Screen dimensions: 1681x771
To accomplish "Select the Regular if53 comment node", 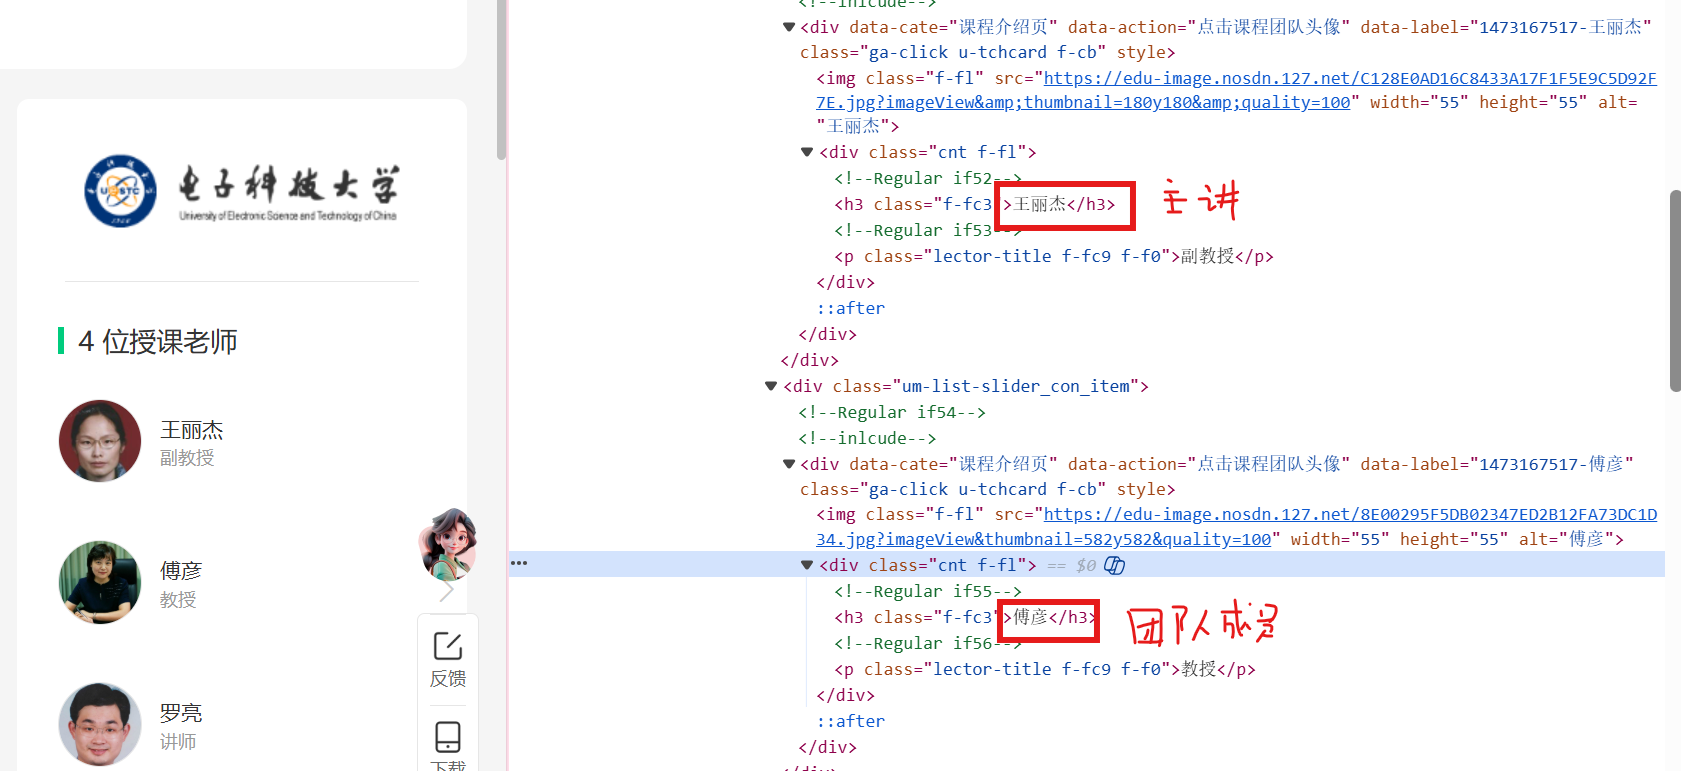I will 928,230.
